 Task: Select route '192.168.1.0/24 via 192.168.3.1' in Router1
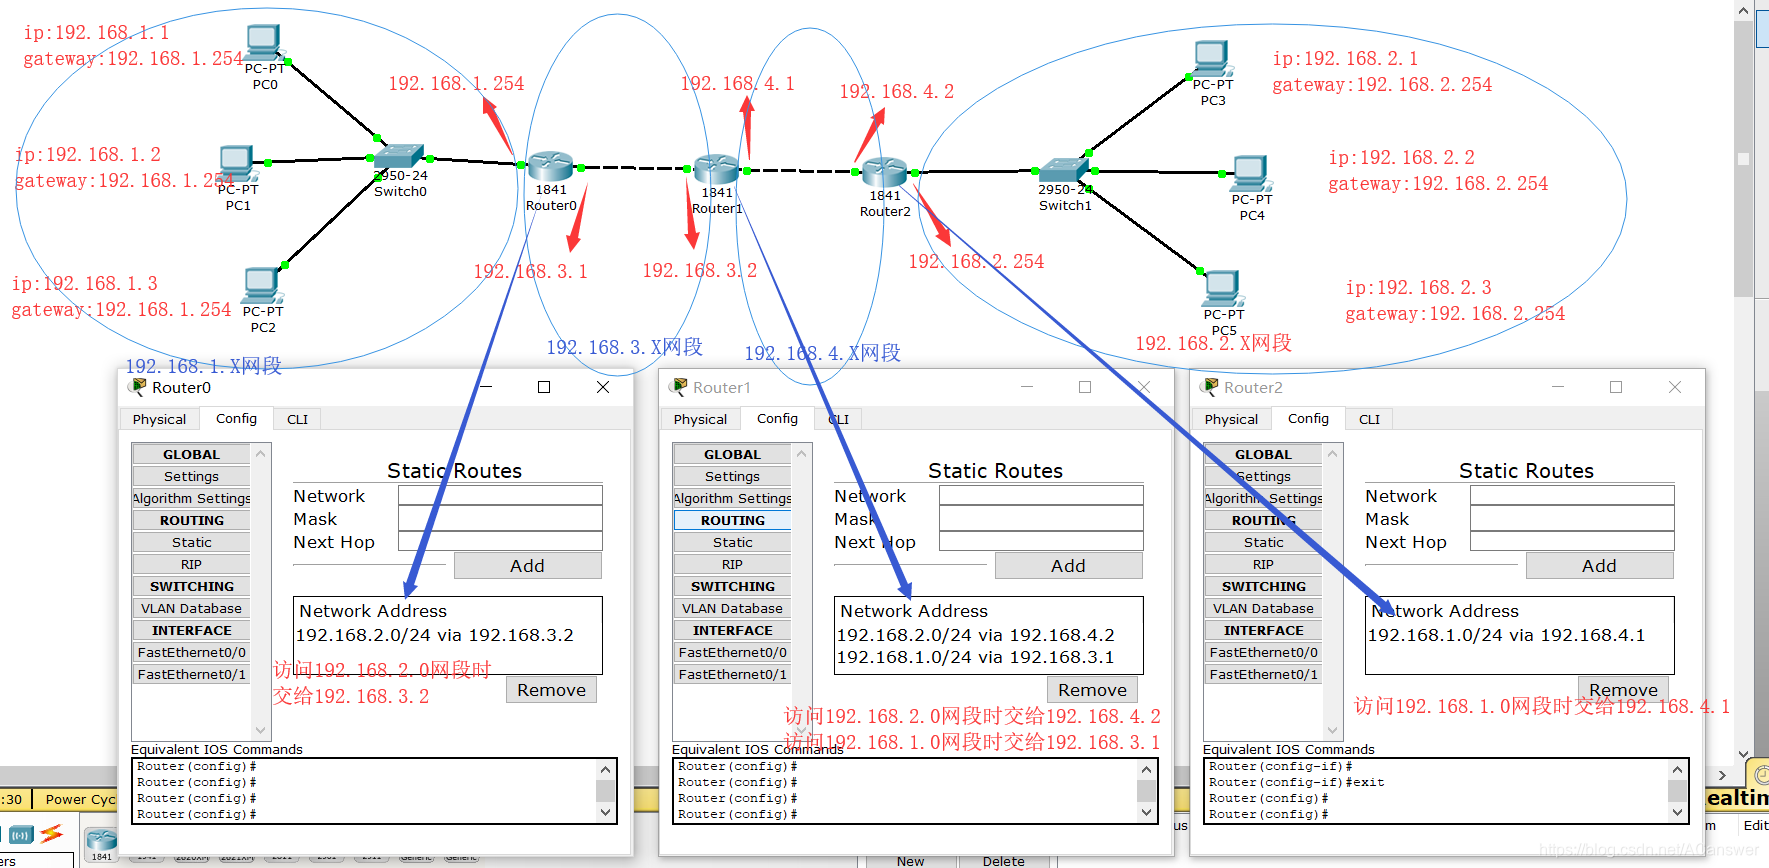click(x=975, y=657)
